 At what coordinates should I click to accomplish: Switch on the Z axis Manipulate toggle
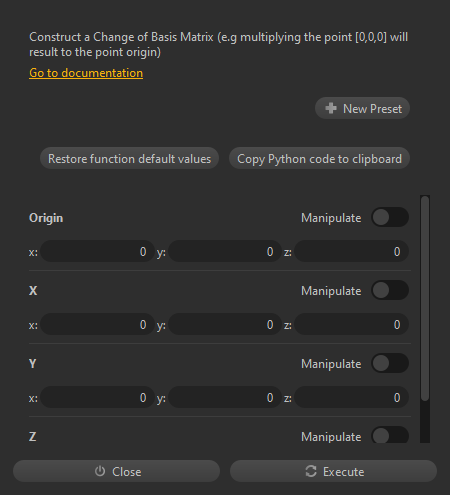pos(390,435)
